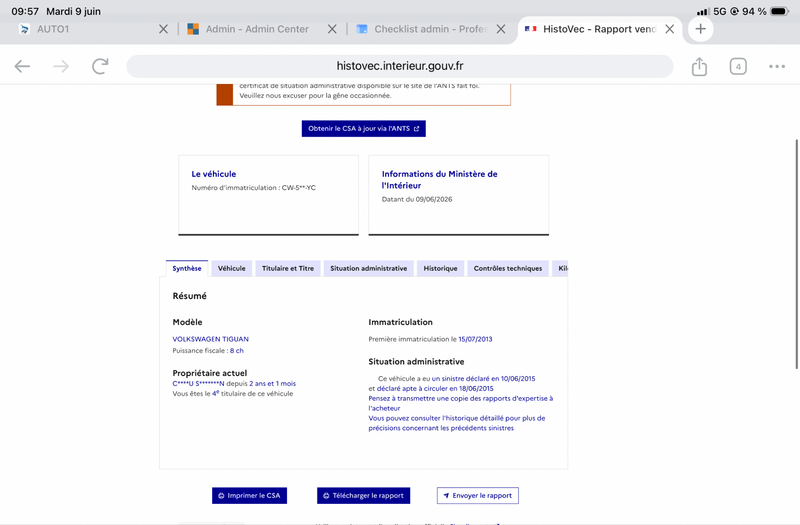Switch to the Checklist admin tab
Image resolution: width=800 pixels, height=525 pixels.
pos(431,29)
